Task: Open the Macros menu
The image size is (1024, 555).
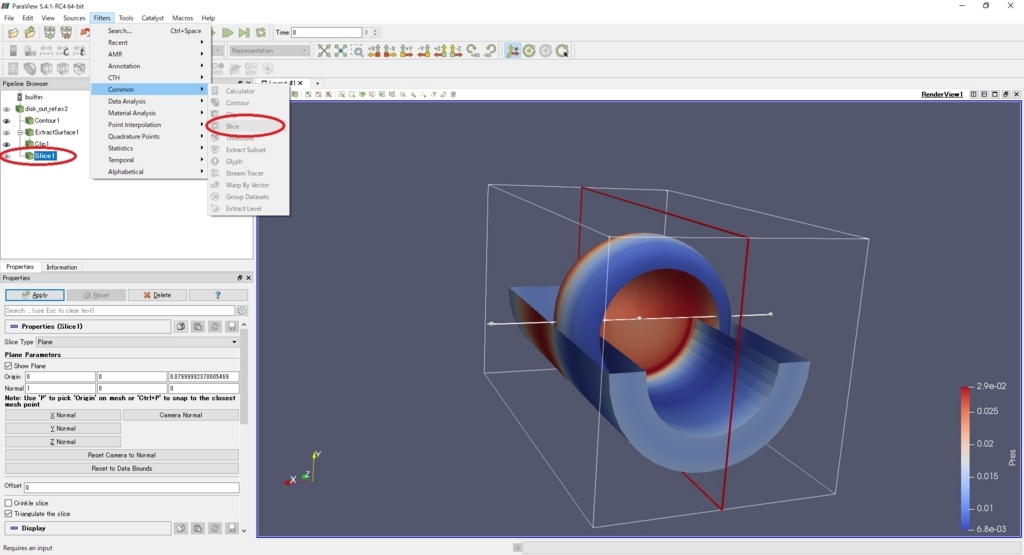Action: [x=182, y=18]
